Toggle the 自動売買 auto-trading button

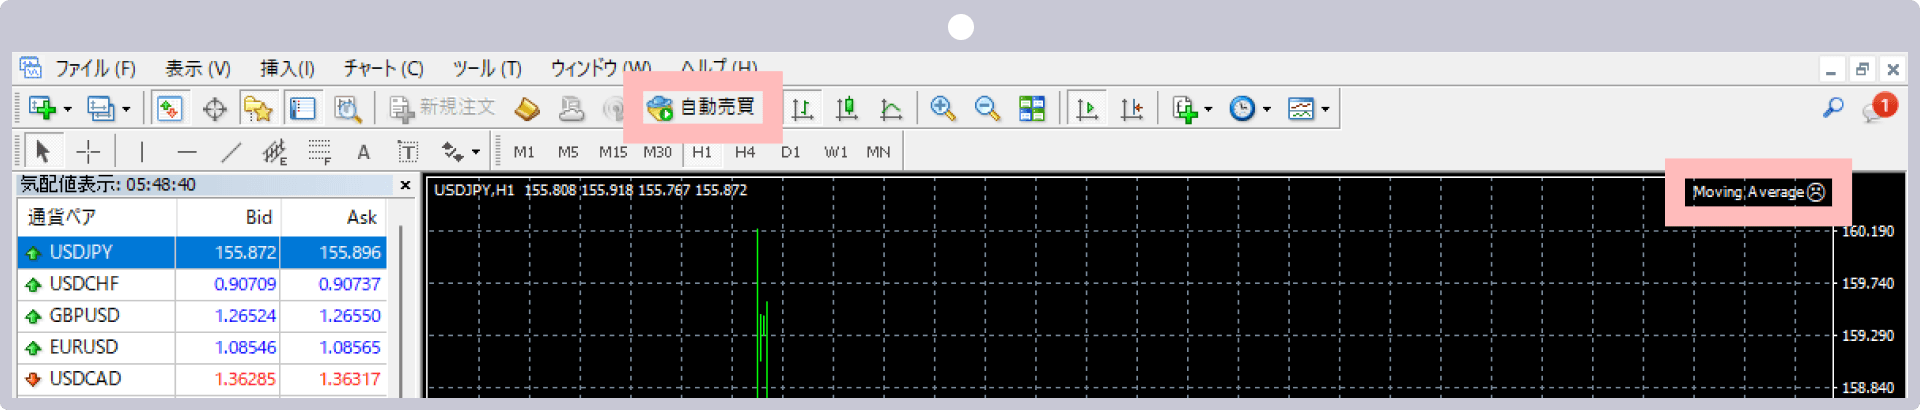[702, 107]
